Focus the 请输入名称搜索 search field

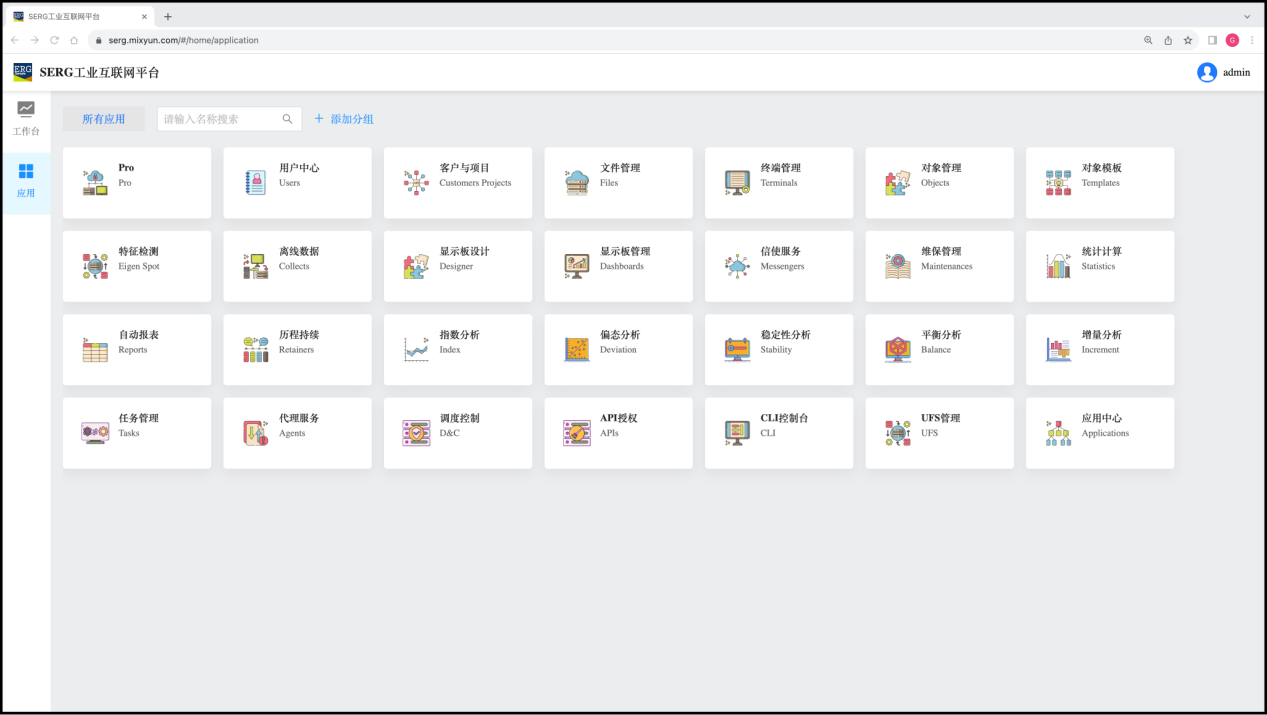220,119
